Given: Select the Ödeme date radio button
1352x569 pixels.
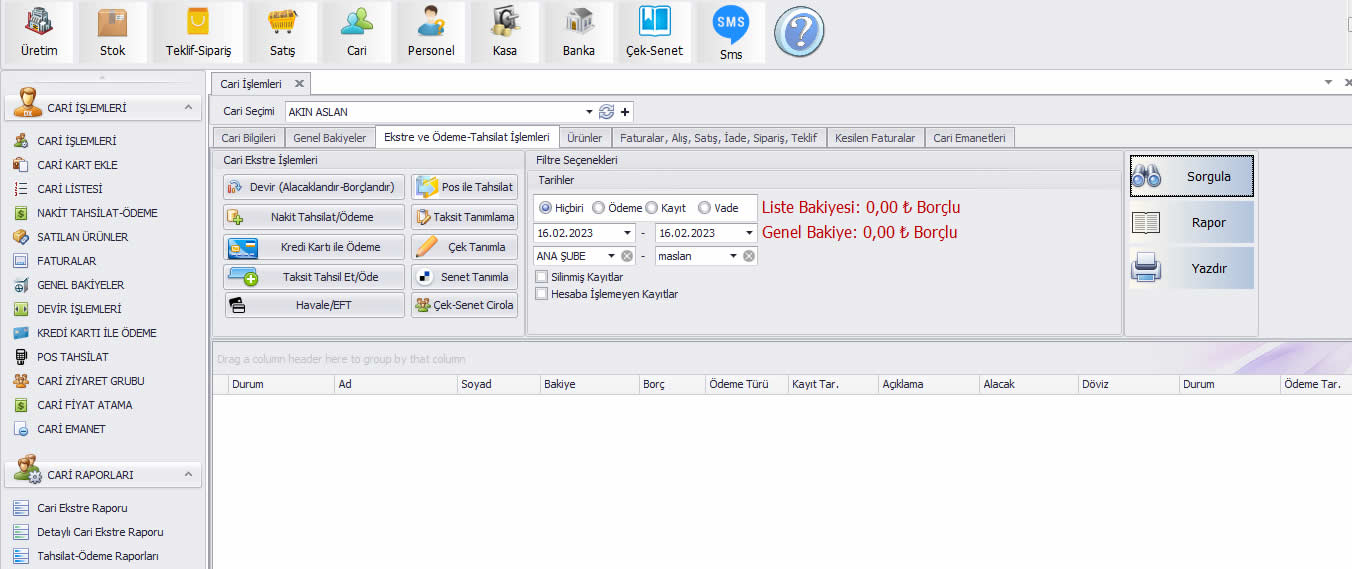Looking at the screenshot, I should click(x=598, y=208).
